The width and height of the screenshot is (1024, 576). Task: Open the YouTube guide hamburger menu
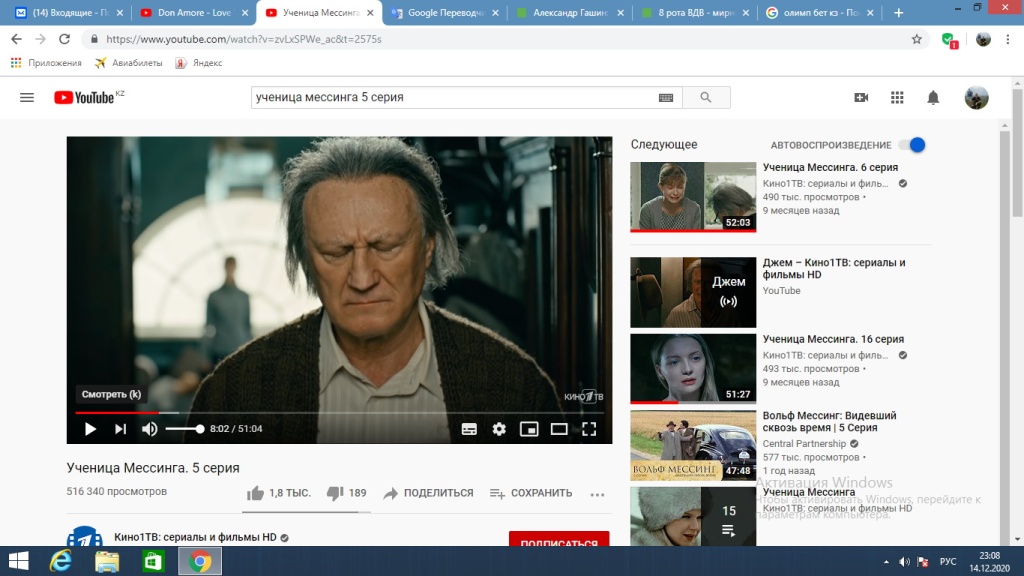pos(27,97)
